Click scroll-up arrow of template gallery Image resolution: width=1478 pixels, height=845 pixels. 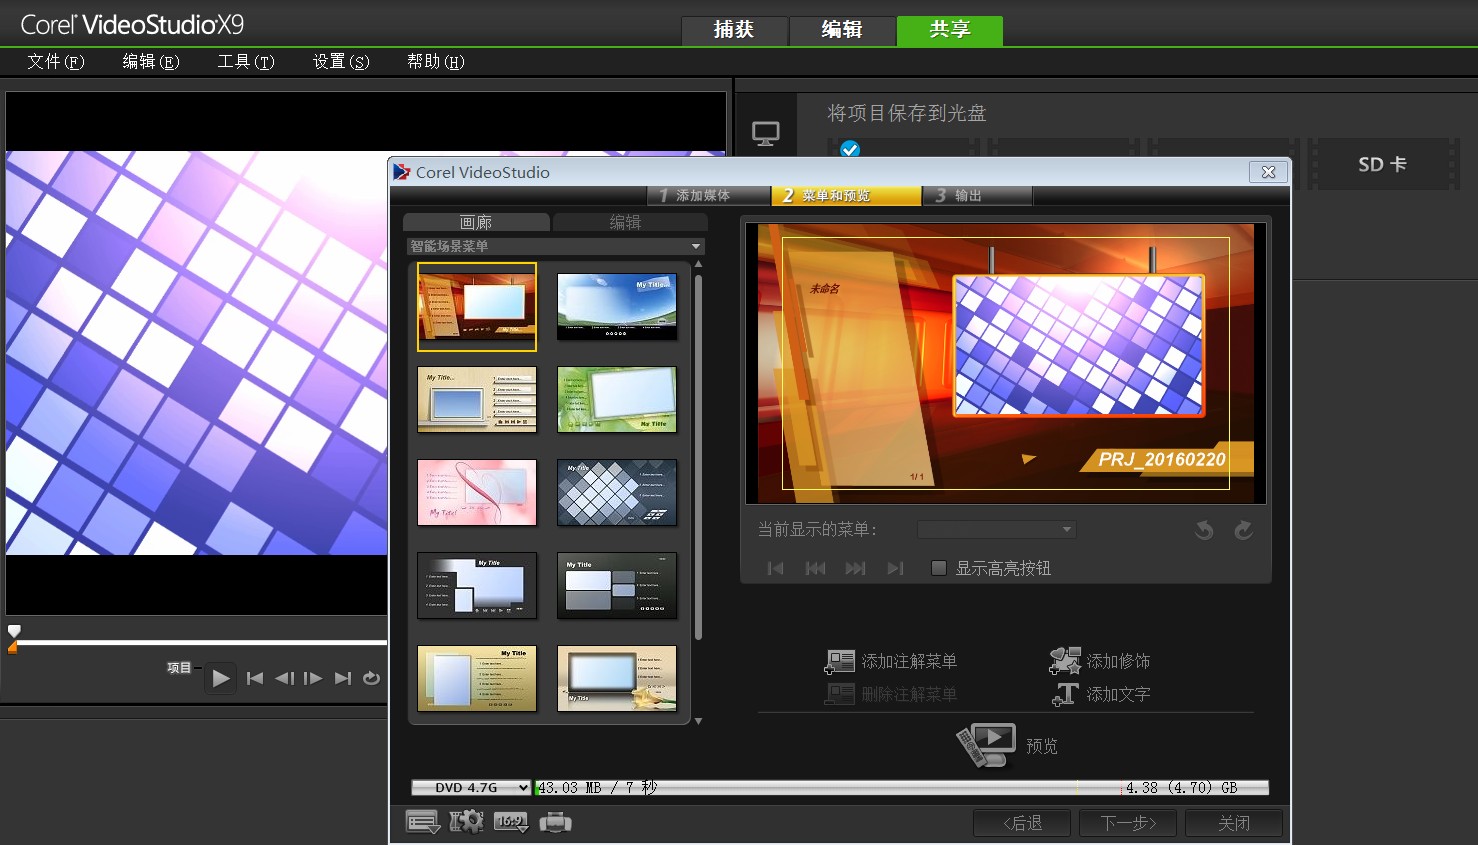[x=698, y=264]
